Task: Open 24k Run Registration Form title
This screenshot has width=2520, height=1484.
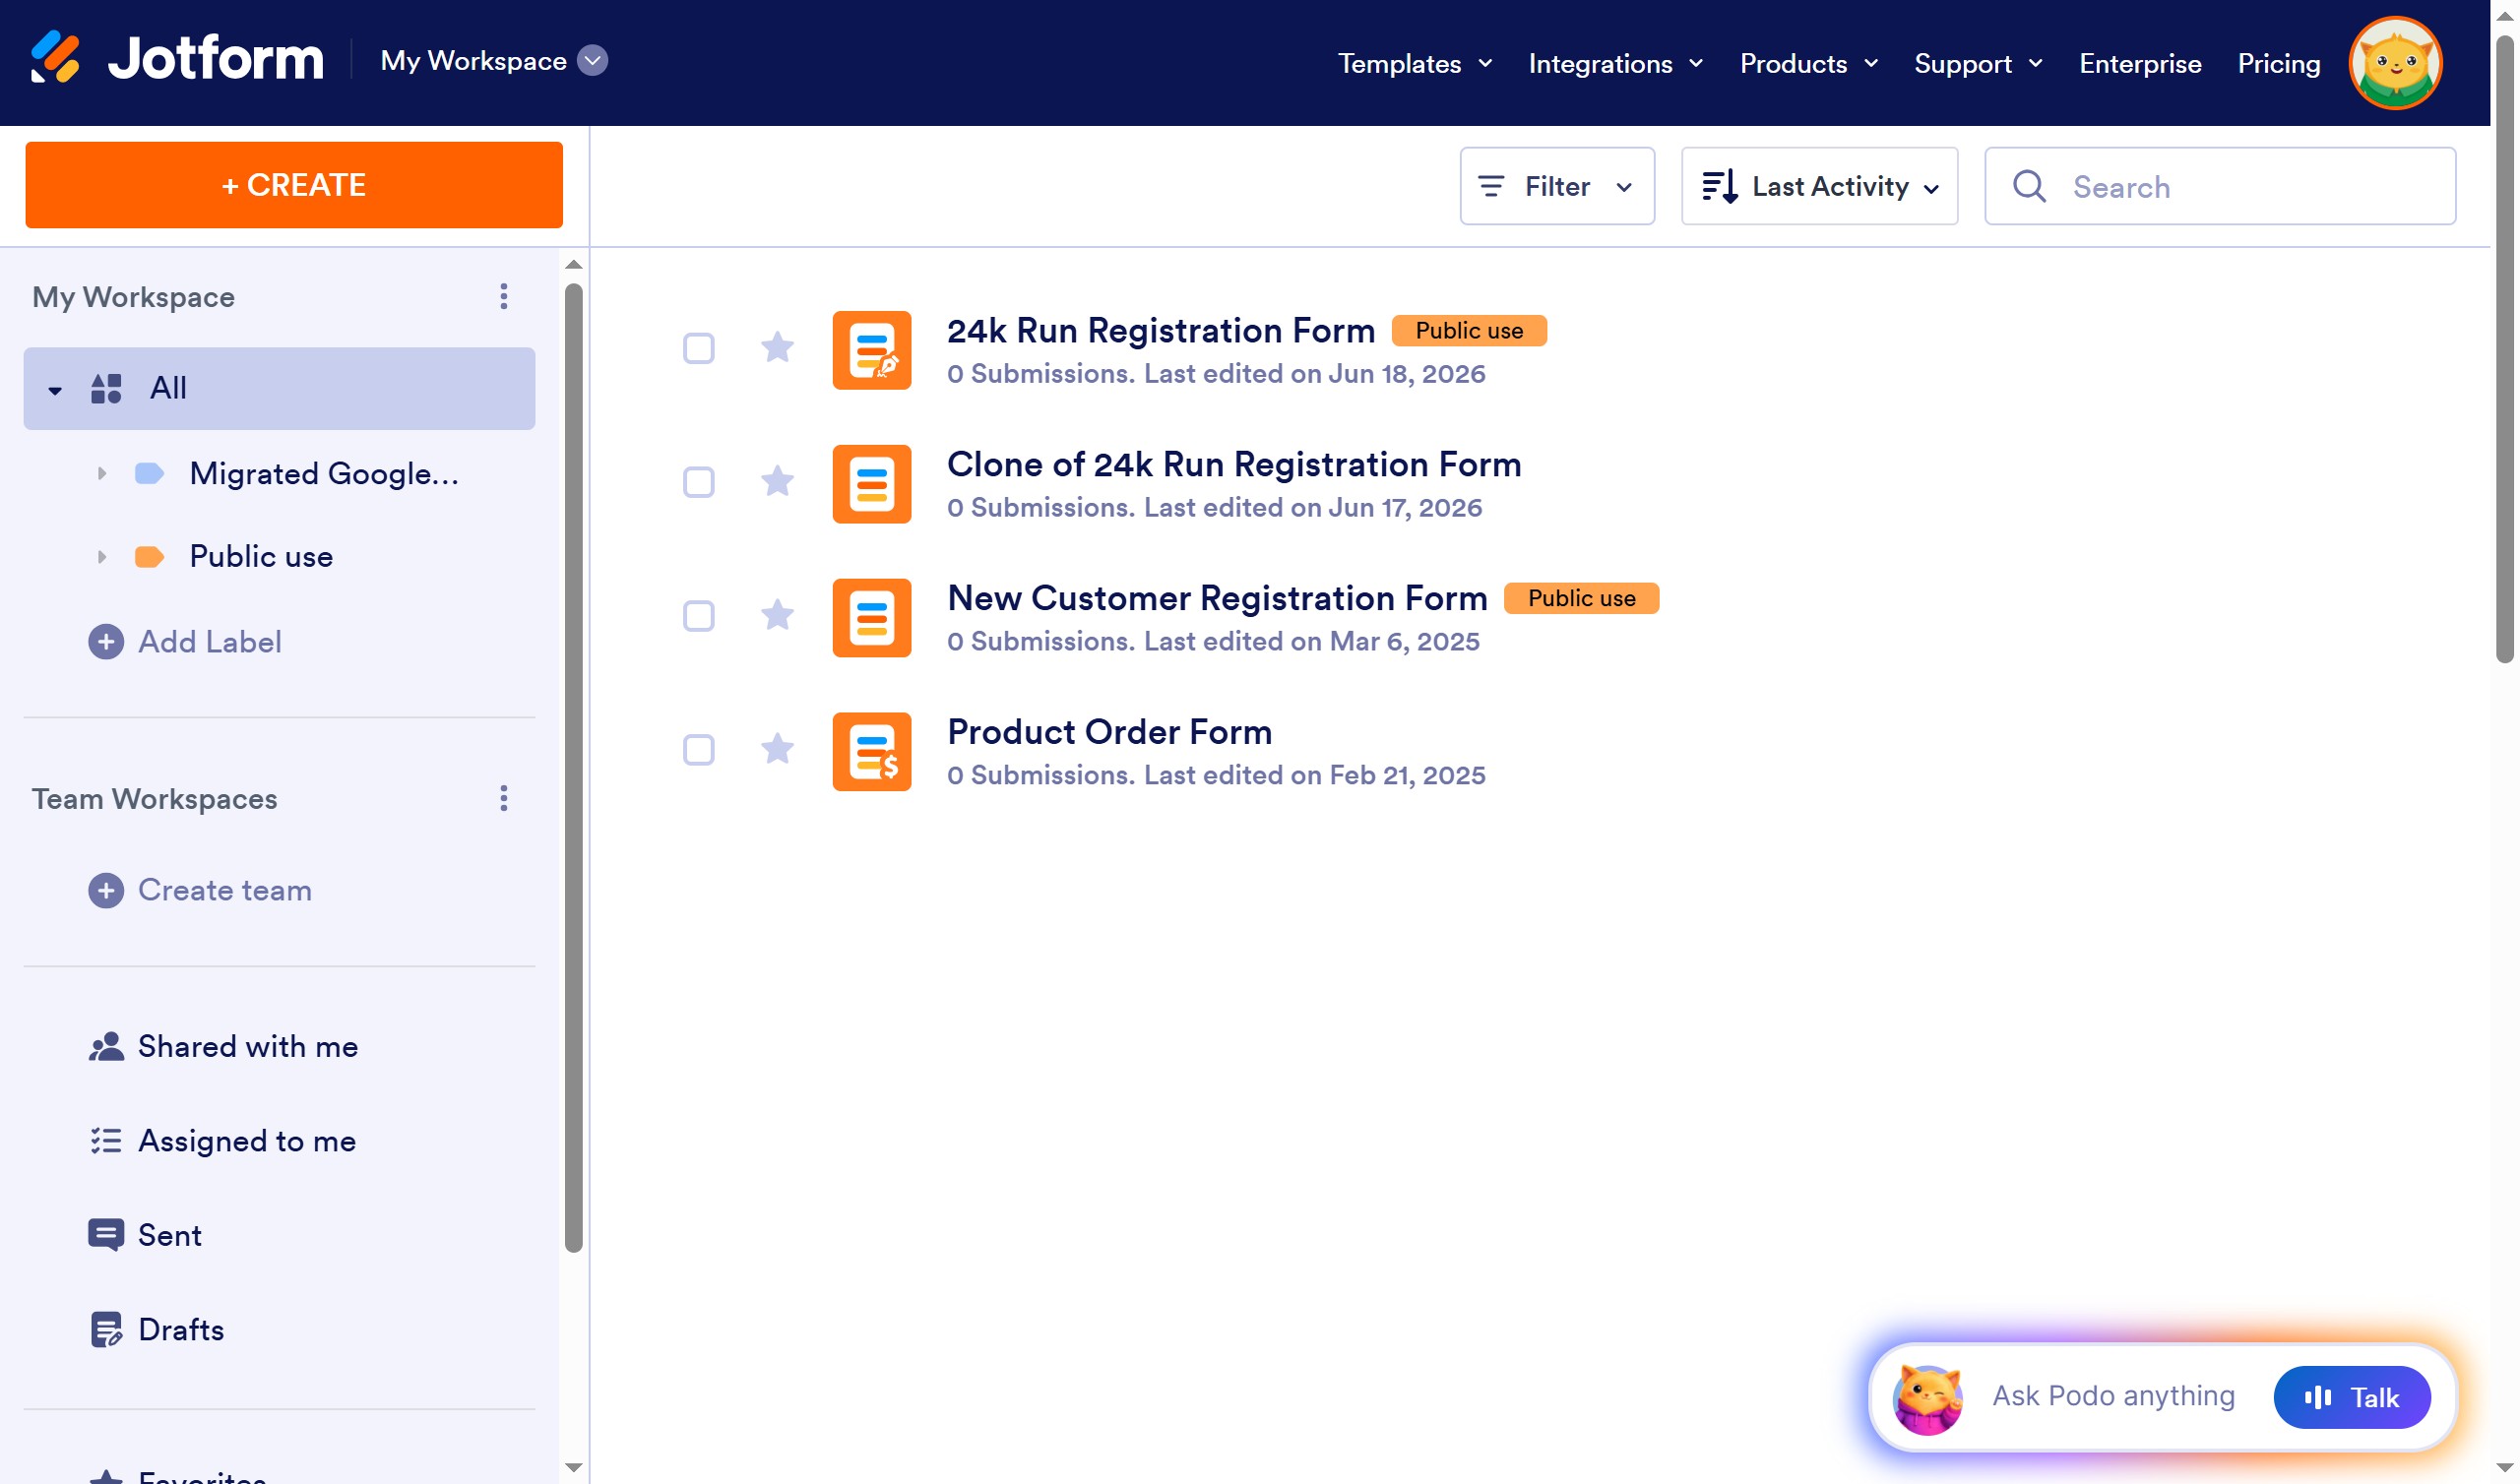Action: pyautogui.click(x=1161, y=331)
